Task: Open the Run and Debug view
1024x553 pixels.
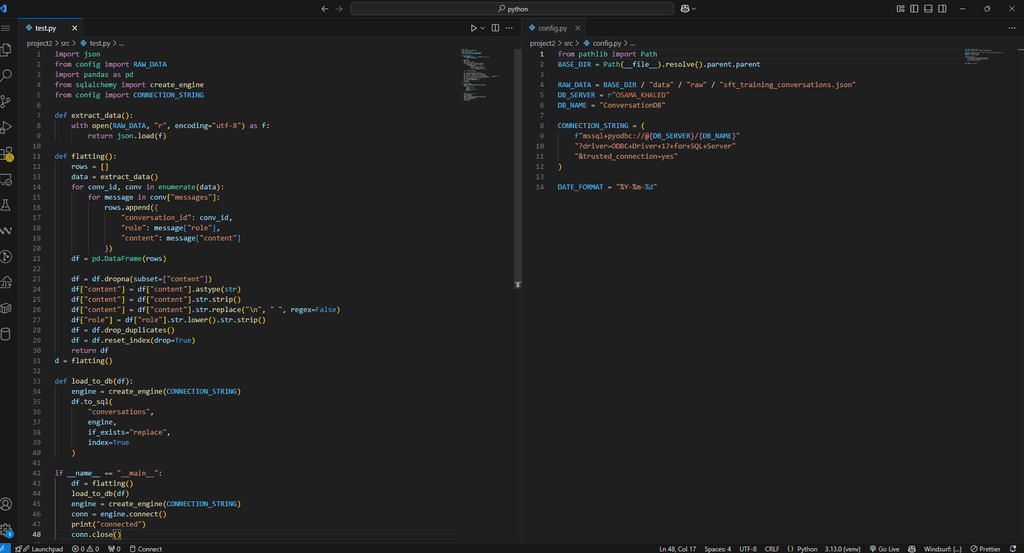Action: pyautogui.click(x=7, y=127)
